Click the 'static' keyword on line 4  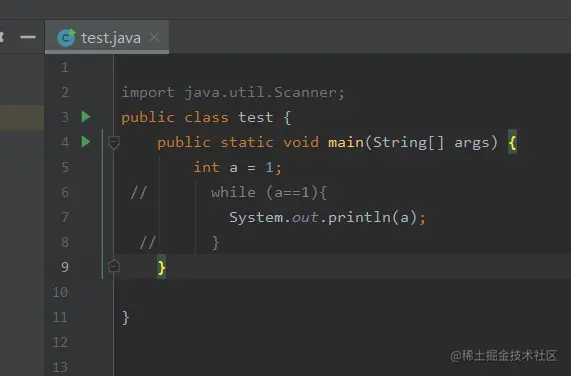coord(247,142)
